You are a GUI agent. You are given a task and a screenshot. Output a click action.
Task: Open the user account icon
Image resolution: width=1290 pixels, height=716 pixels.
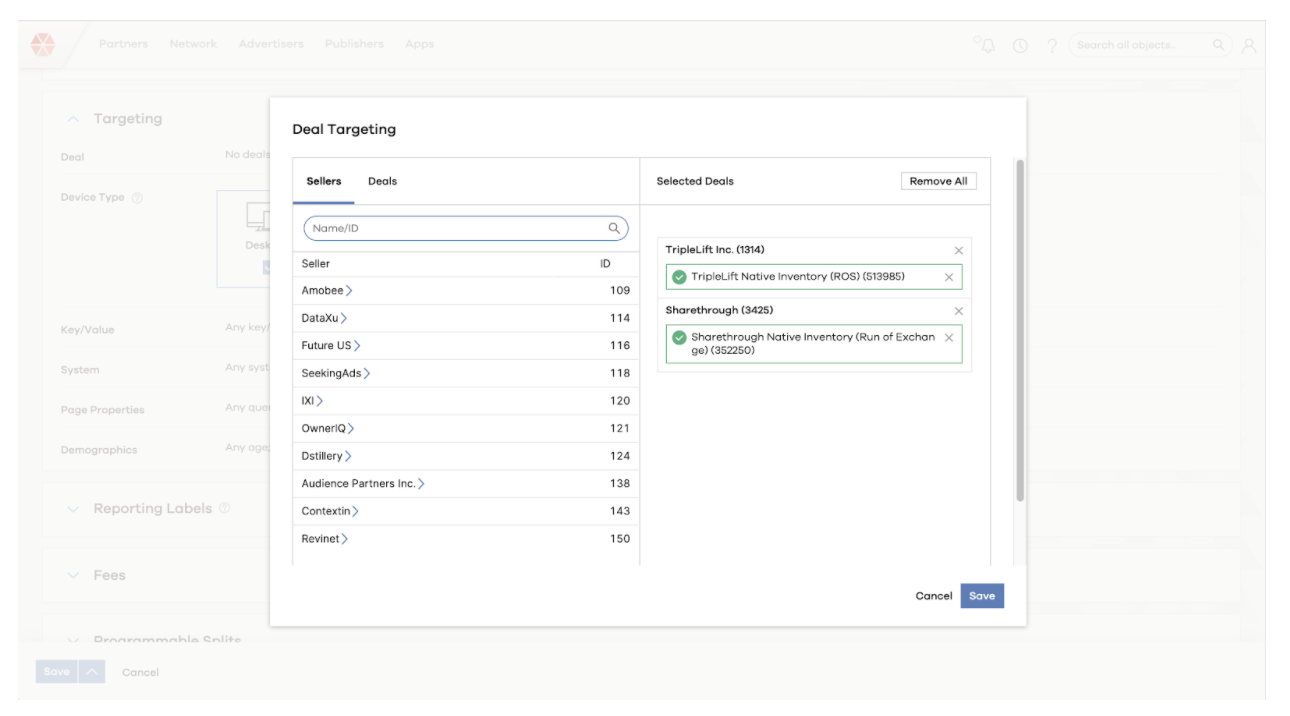(1249, 45)
